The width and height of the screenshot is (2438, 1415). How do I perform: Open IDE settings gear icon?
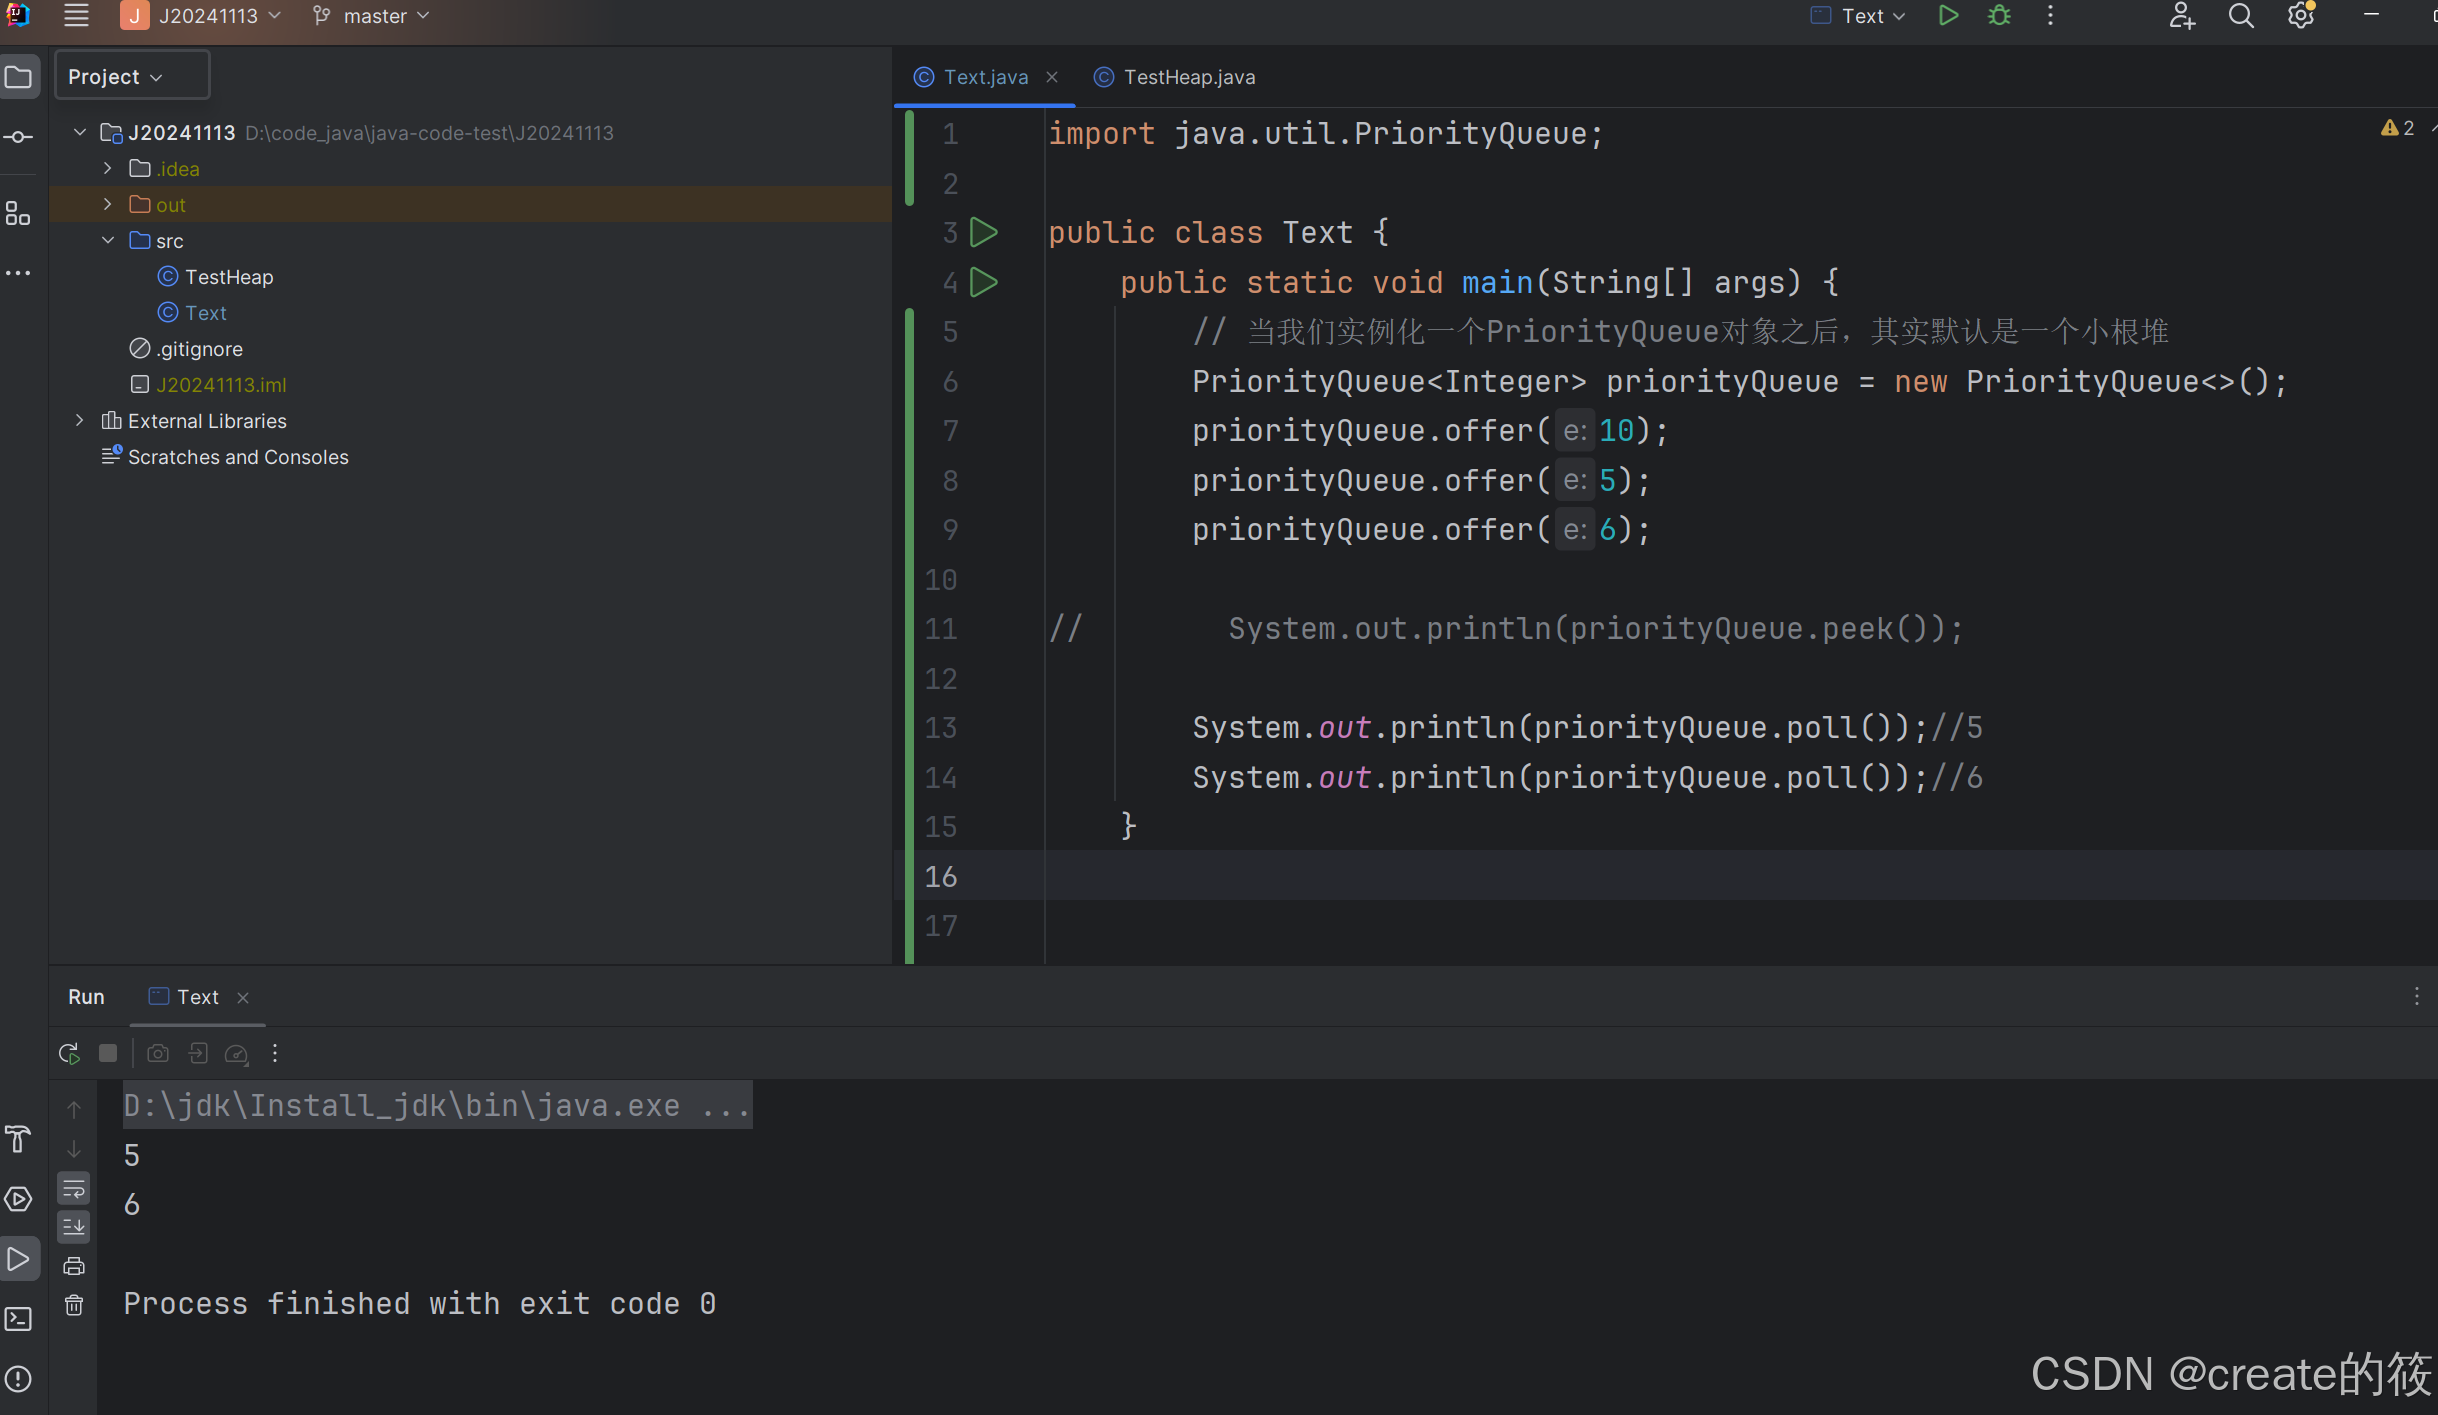coord(2300,16)
